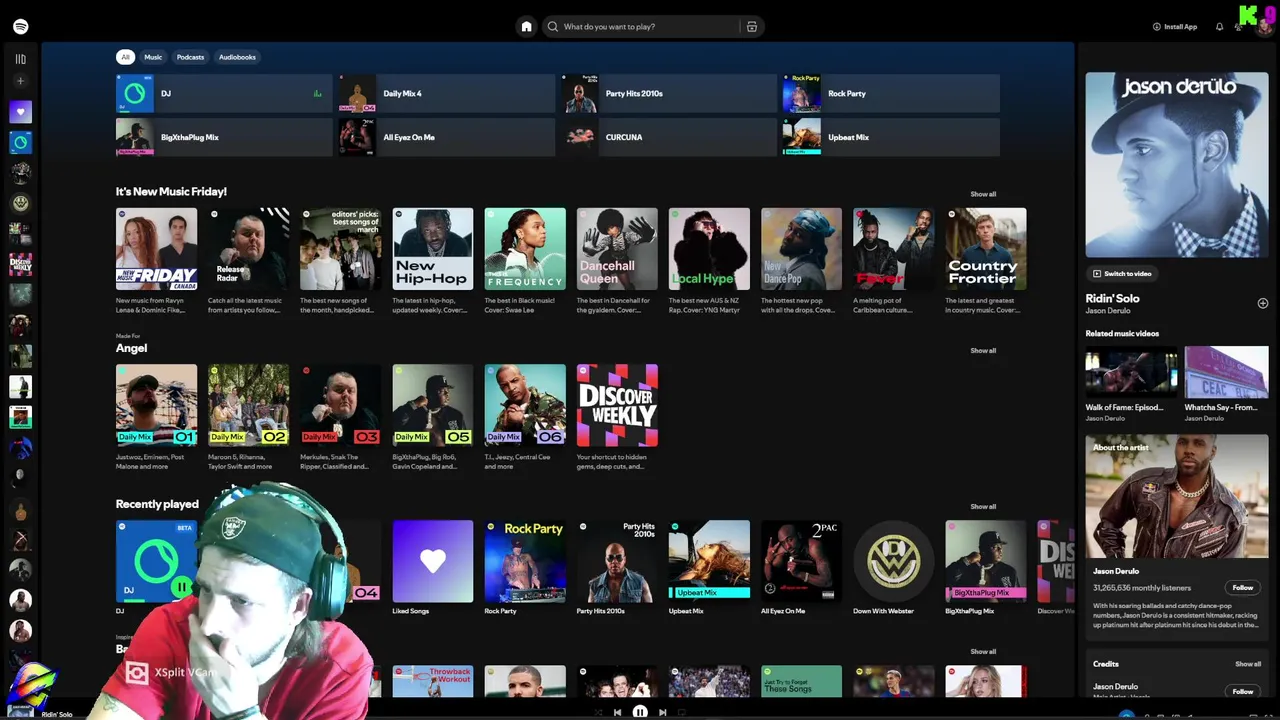Image resolution: width=1280 pixels, height=720 pixels.
Task: Open Frequency playlist card
Action: pyautogui.click(x=525, y=249)
